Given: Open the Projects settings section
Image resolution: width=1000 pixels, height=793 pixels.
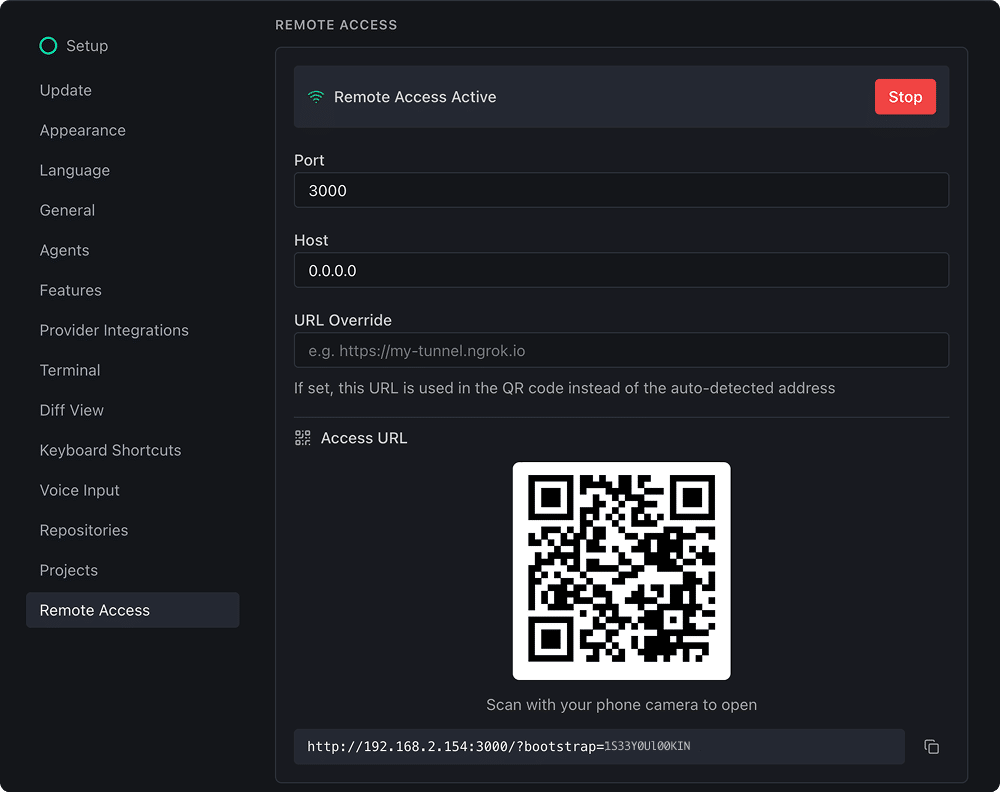Looking at the screenshot, I should [x=69, y=570].
